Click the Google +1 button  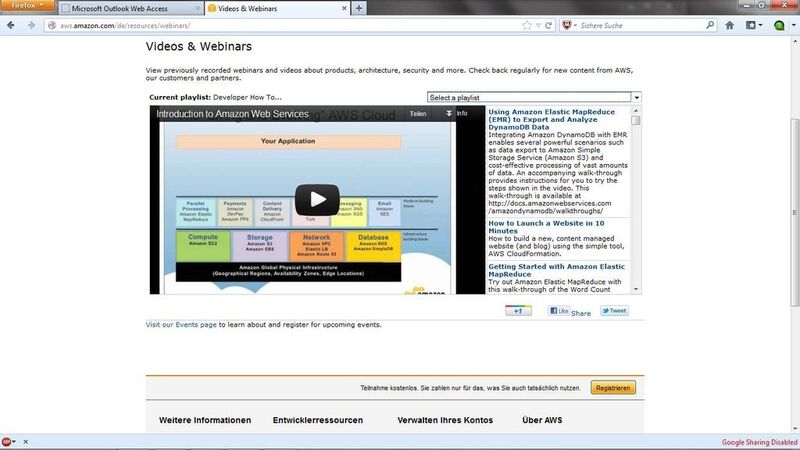point(518,311)
